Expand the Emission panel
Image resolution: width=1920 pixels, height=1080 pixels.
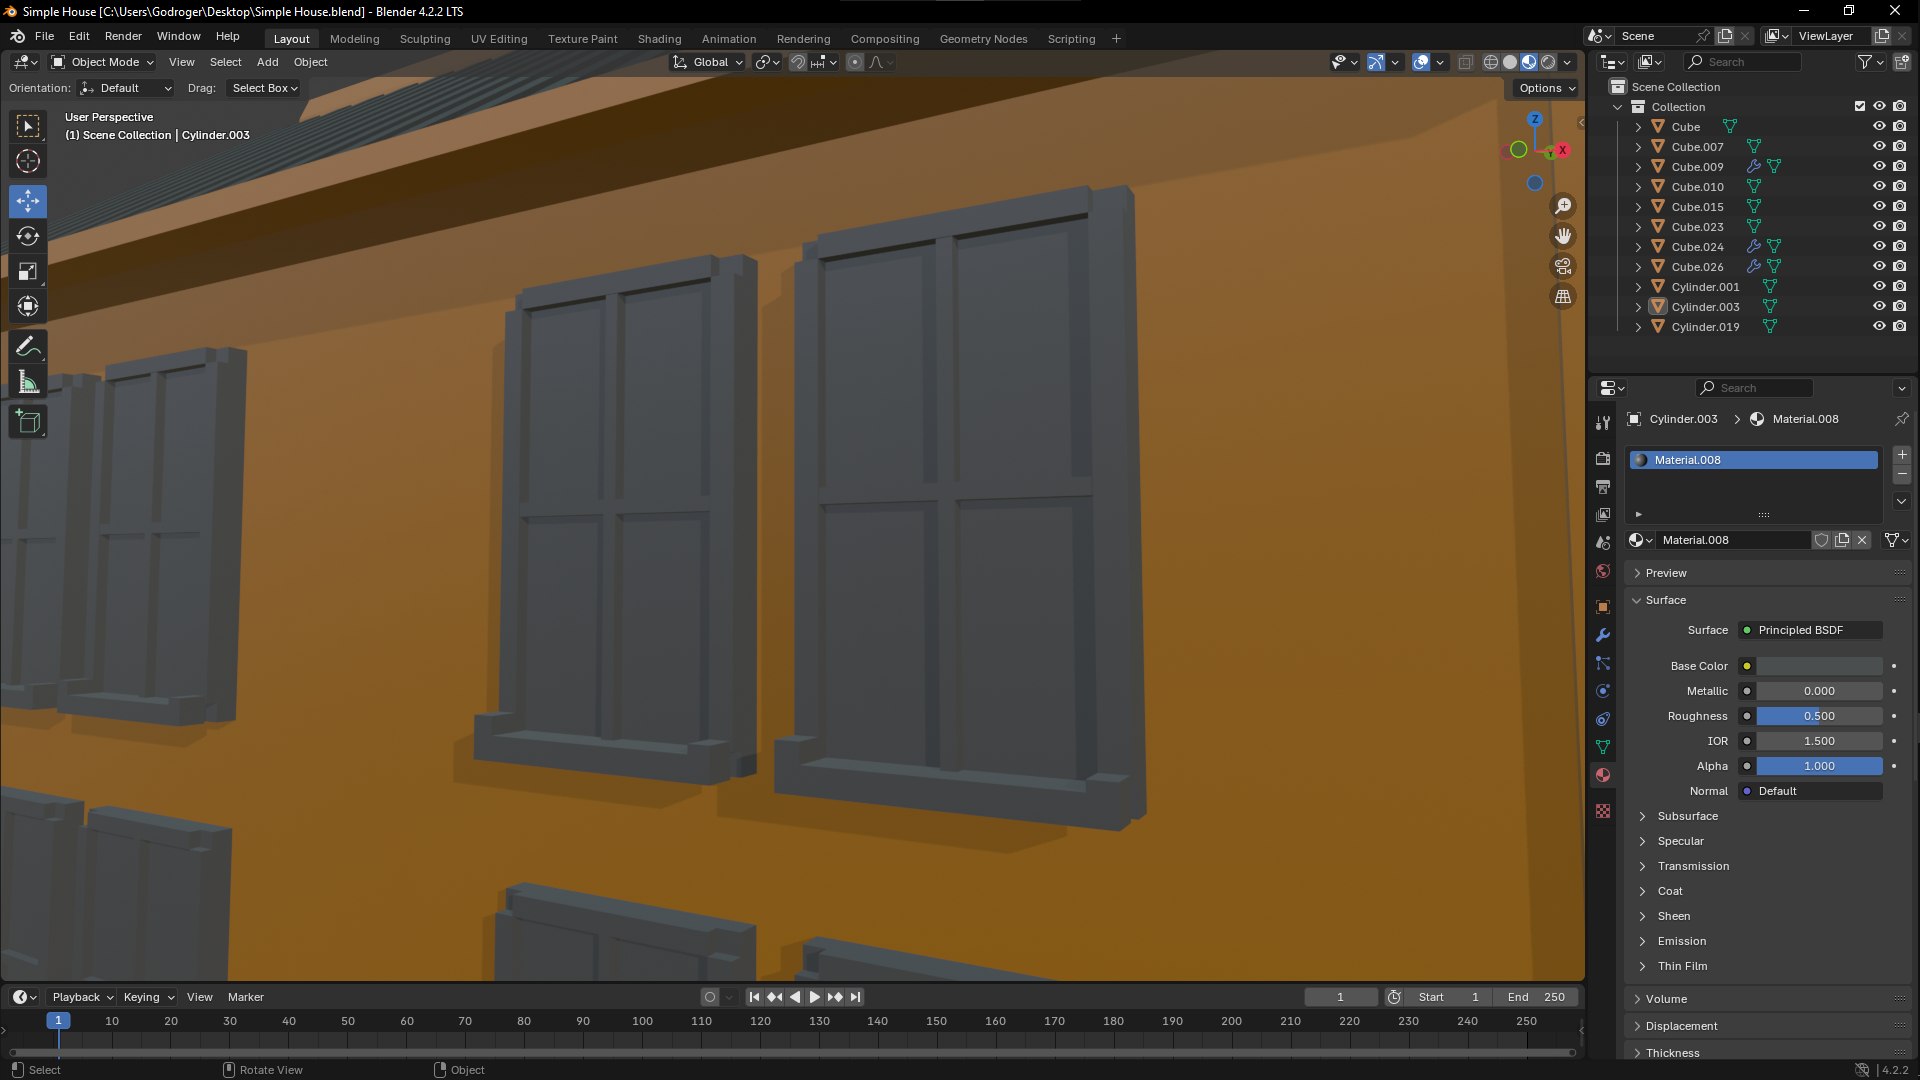coord(1681,941)
